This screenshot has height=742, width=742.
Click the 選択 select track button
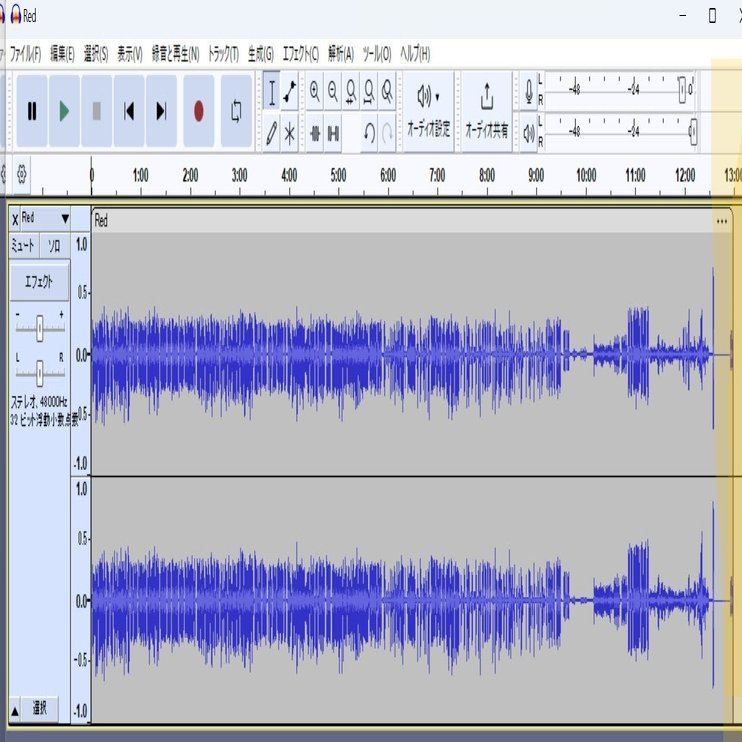tap(40, 709)
